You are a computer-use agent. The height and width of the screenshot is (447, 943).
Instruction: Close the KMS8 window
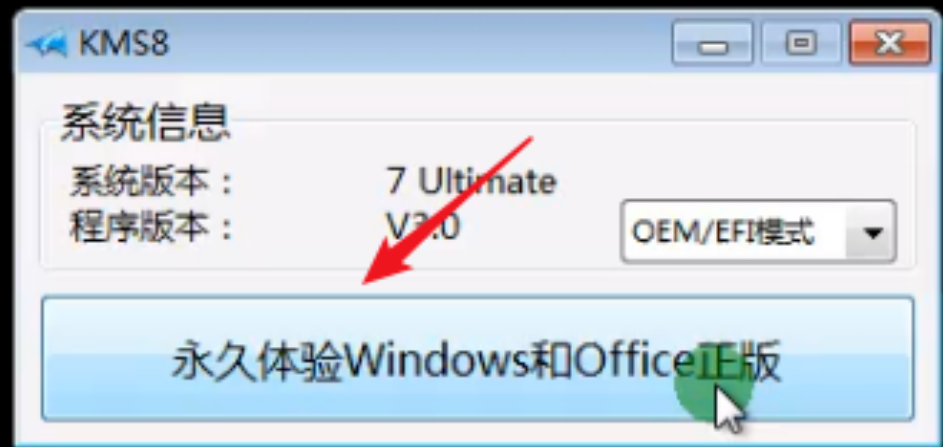click(889, 43)
